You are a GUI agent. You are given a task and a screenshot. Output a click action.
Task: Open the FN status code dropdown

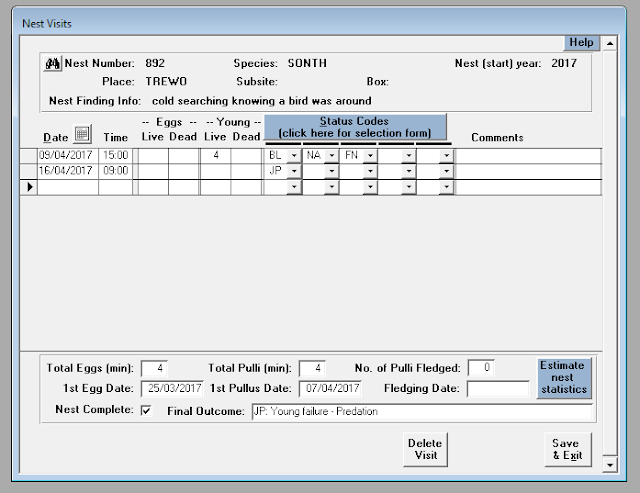(370, 155)
